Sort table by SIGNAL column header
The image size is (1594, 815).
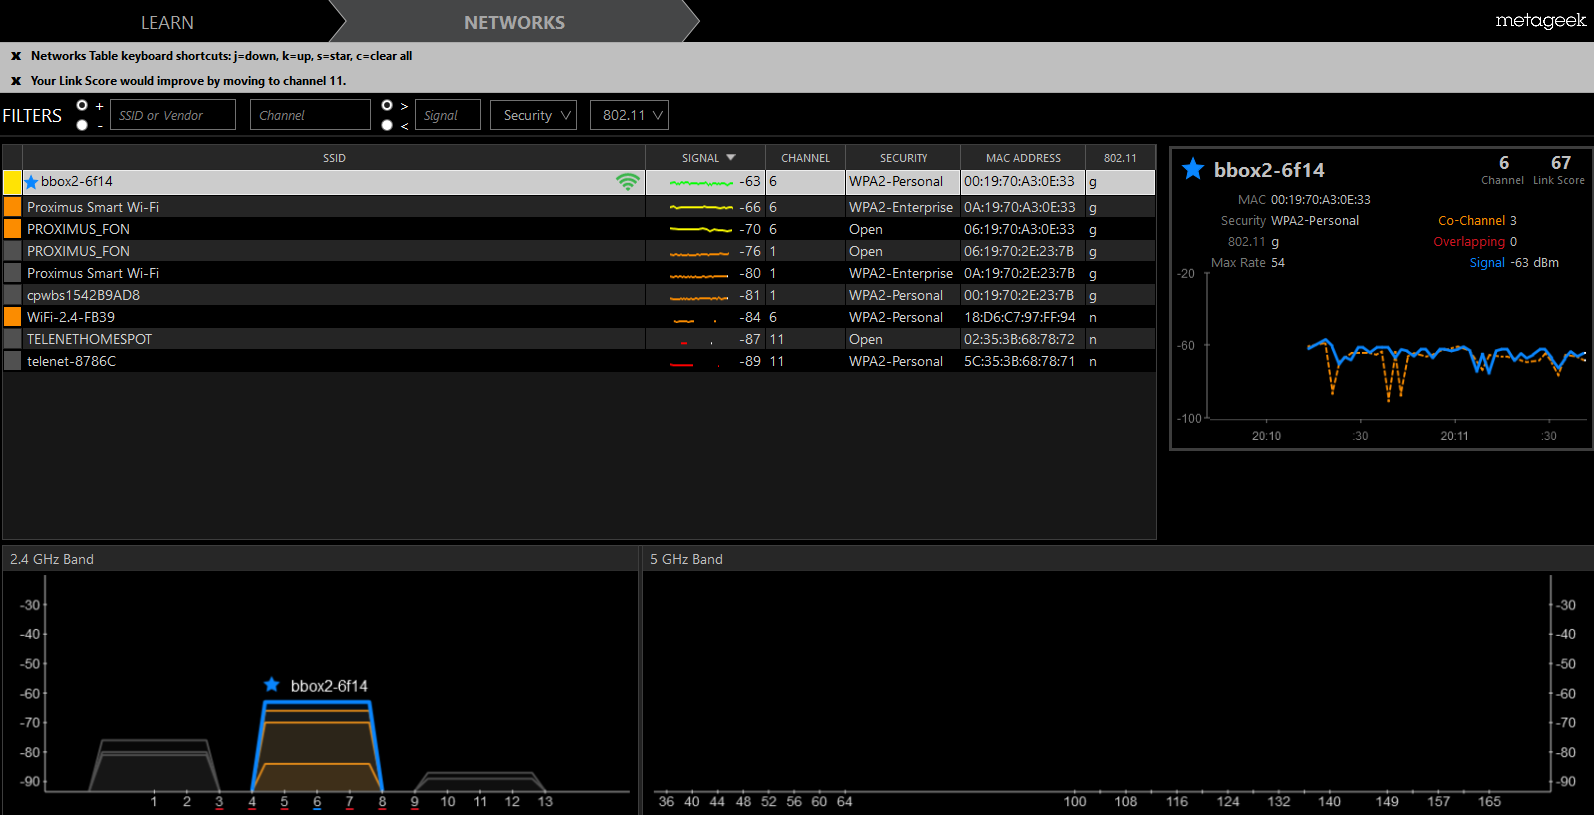click(x=706, y=158)
